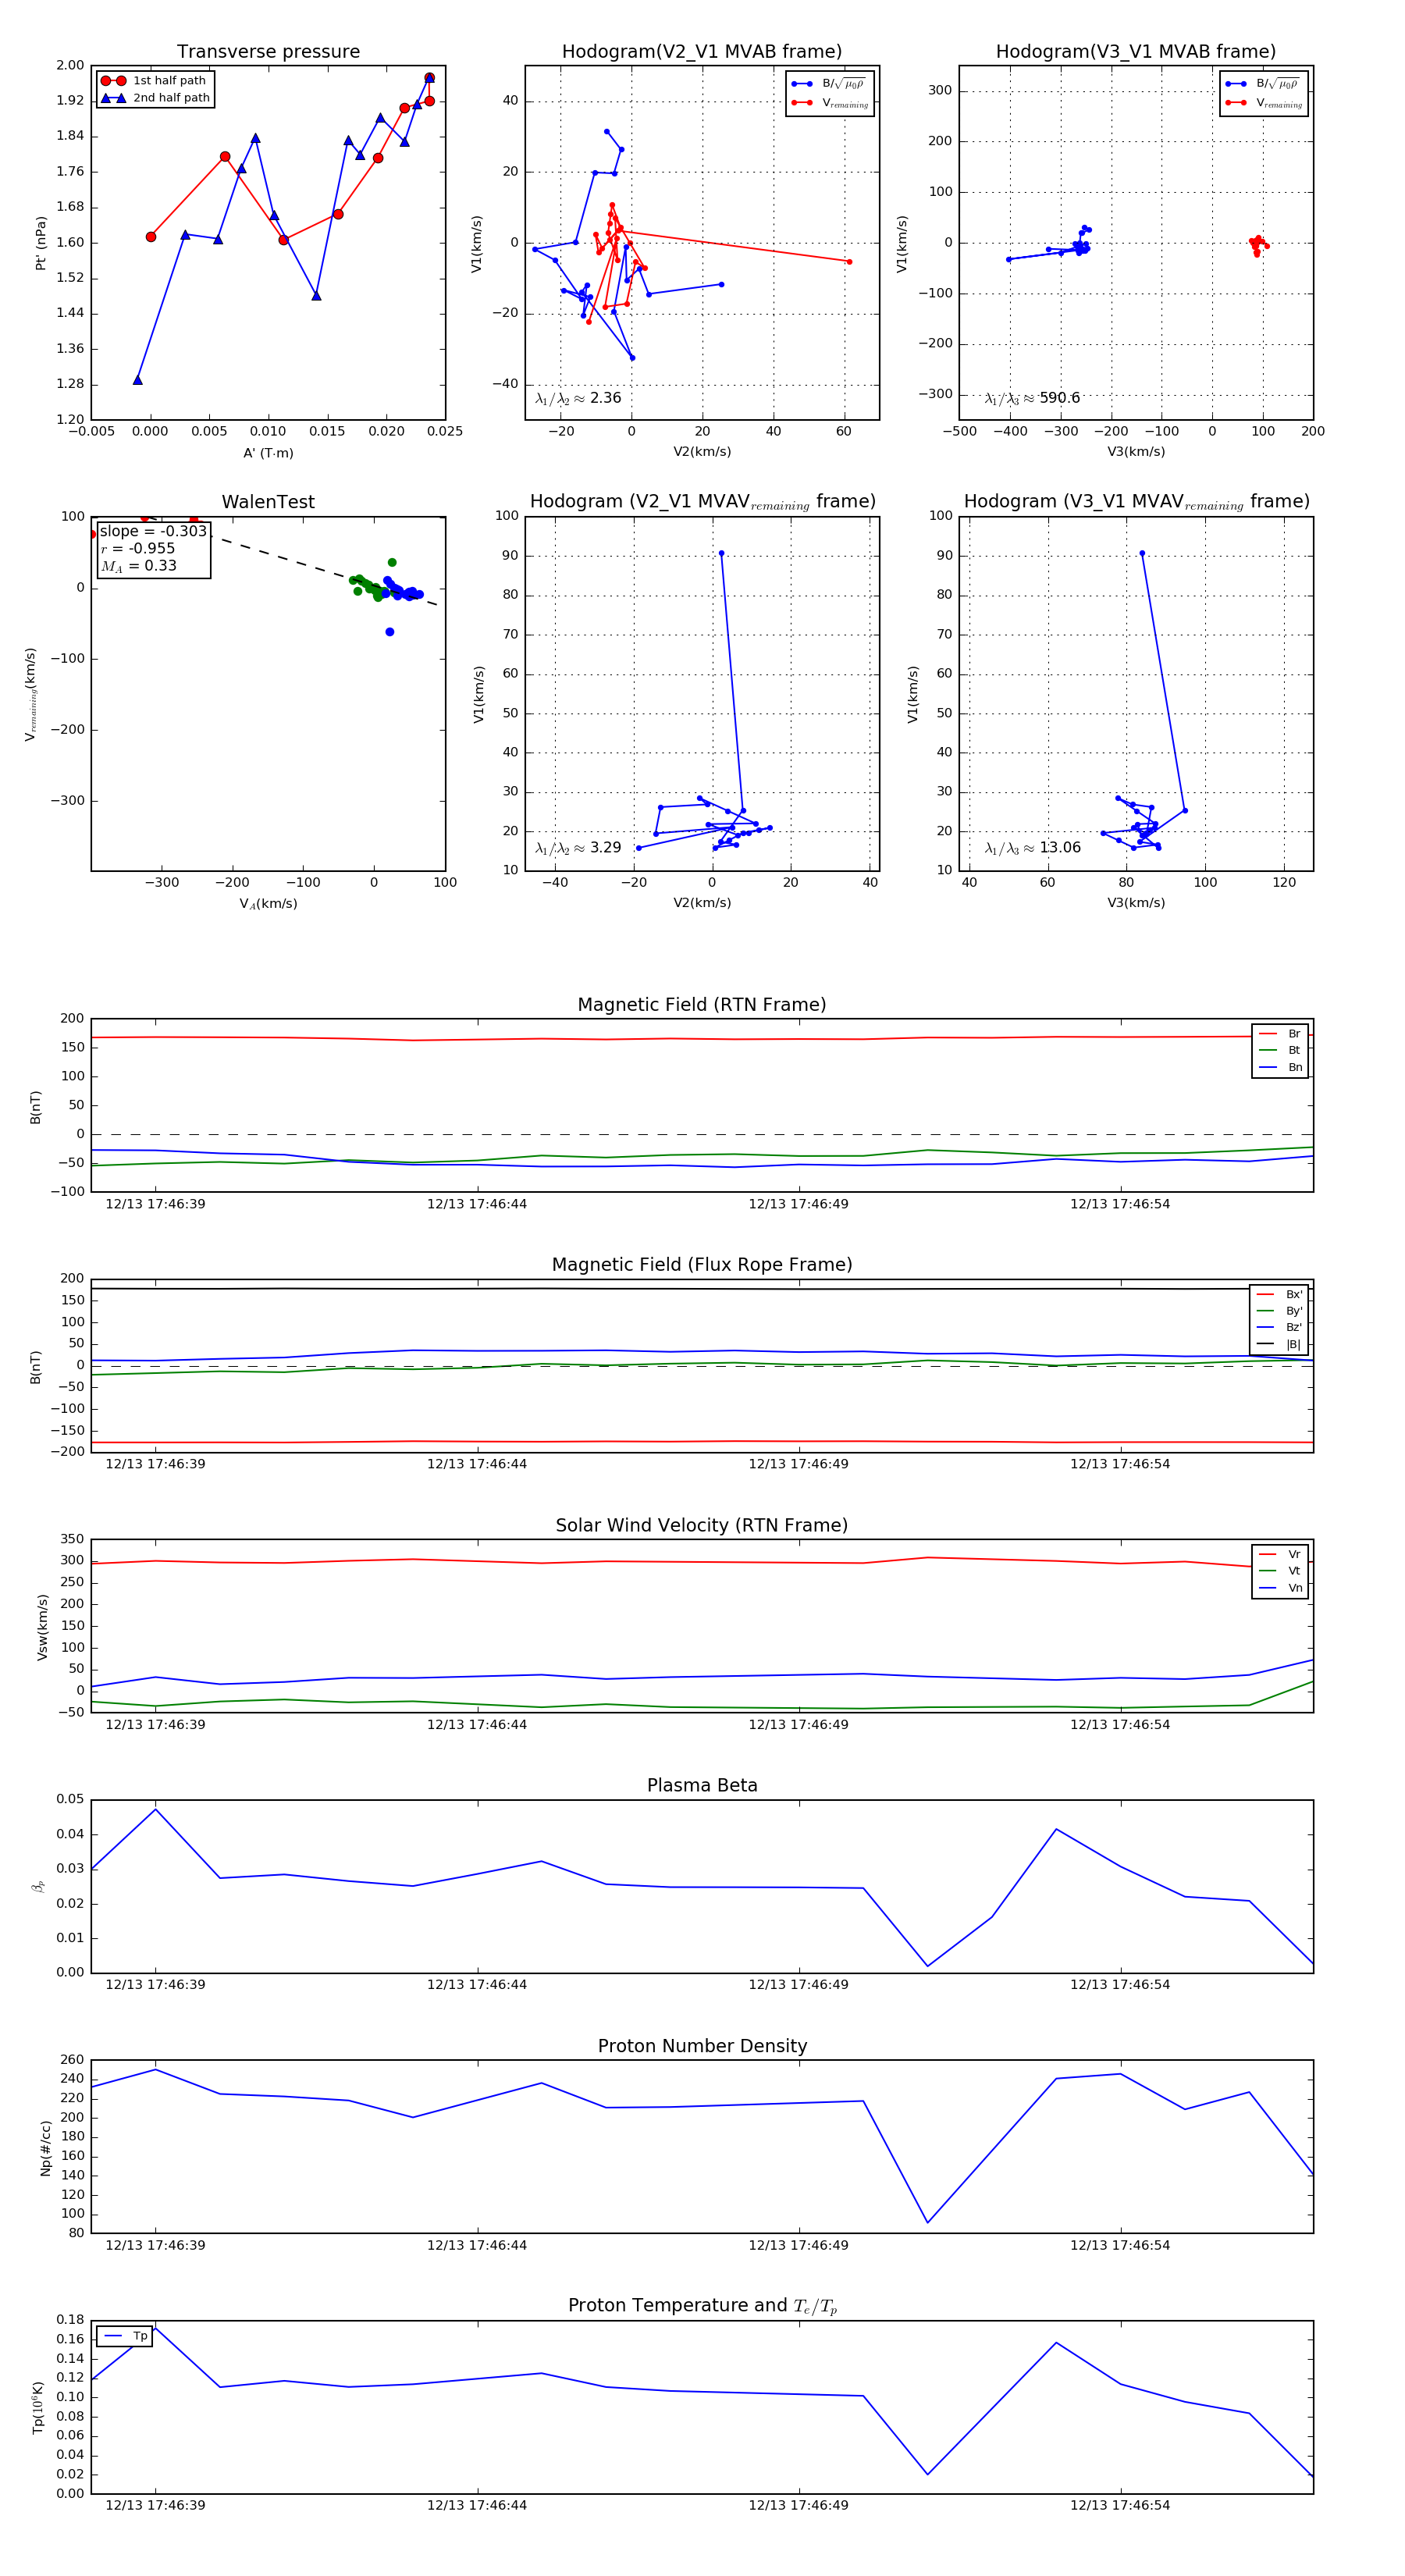Click the "Vsw(km/s)" y-axis label
Viewport: 1405px width, 2576px height.
pos(42,1627)
